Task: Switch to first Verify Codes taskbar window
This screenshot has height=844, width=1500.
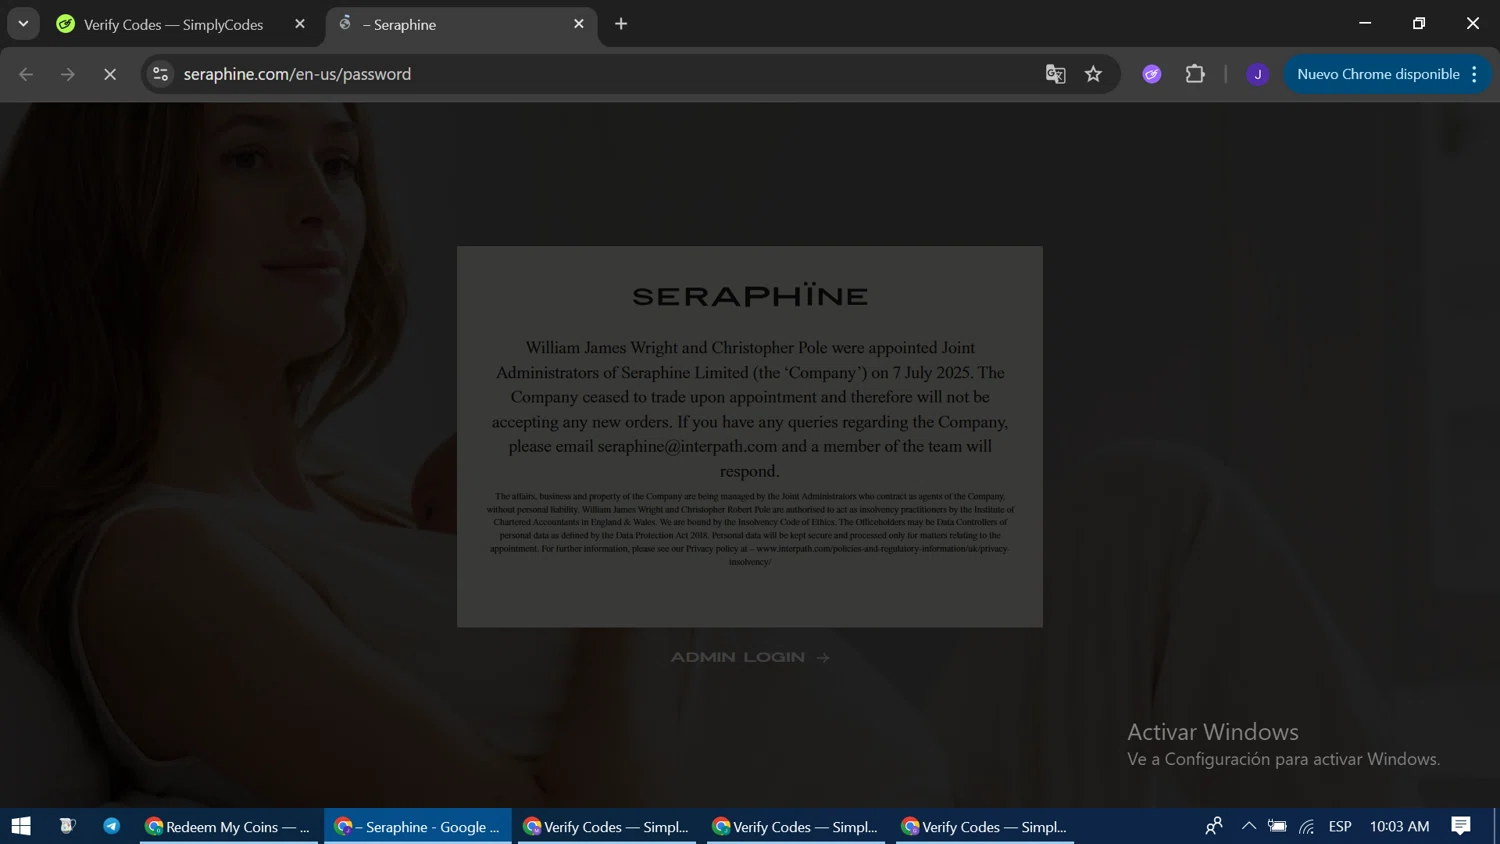Action: tap(607, 826)
